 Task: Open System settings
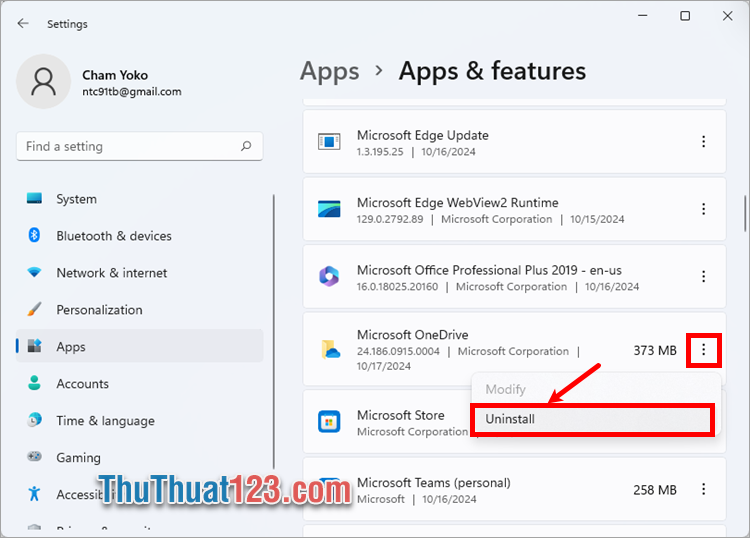[x=77, y=199]
